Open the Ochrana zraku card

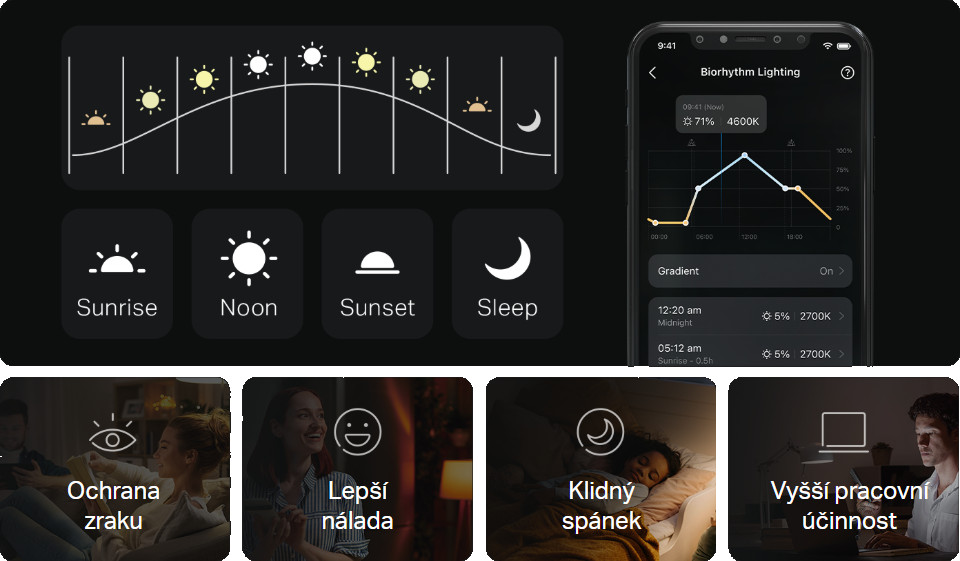click(115, 469)
